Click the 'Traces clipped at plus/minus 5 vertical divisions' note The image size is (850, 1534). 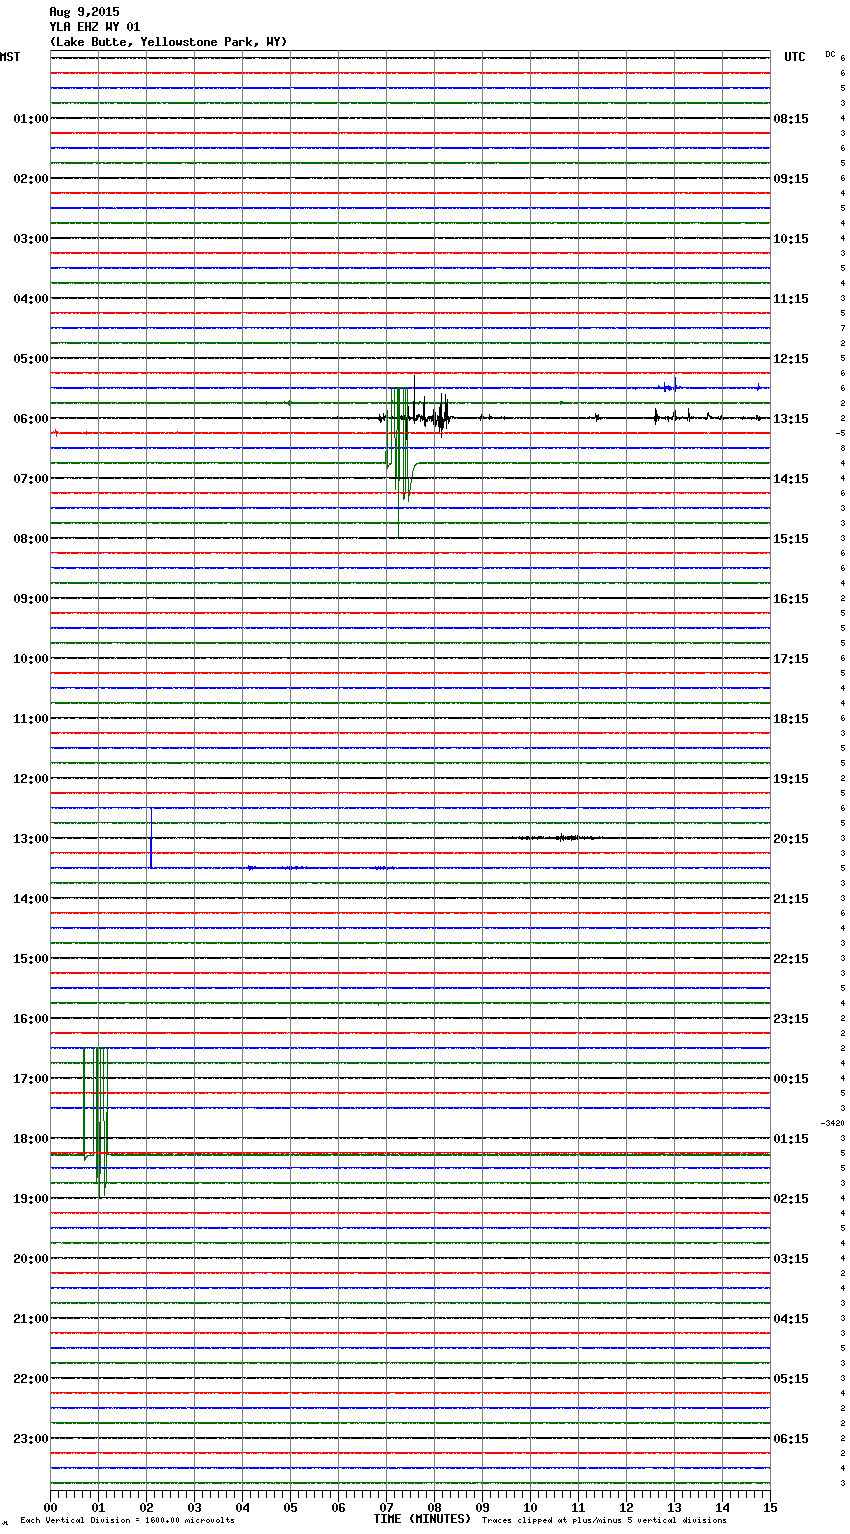604,1520
